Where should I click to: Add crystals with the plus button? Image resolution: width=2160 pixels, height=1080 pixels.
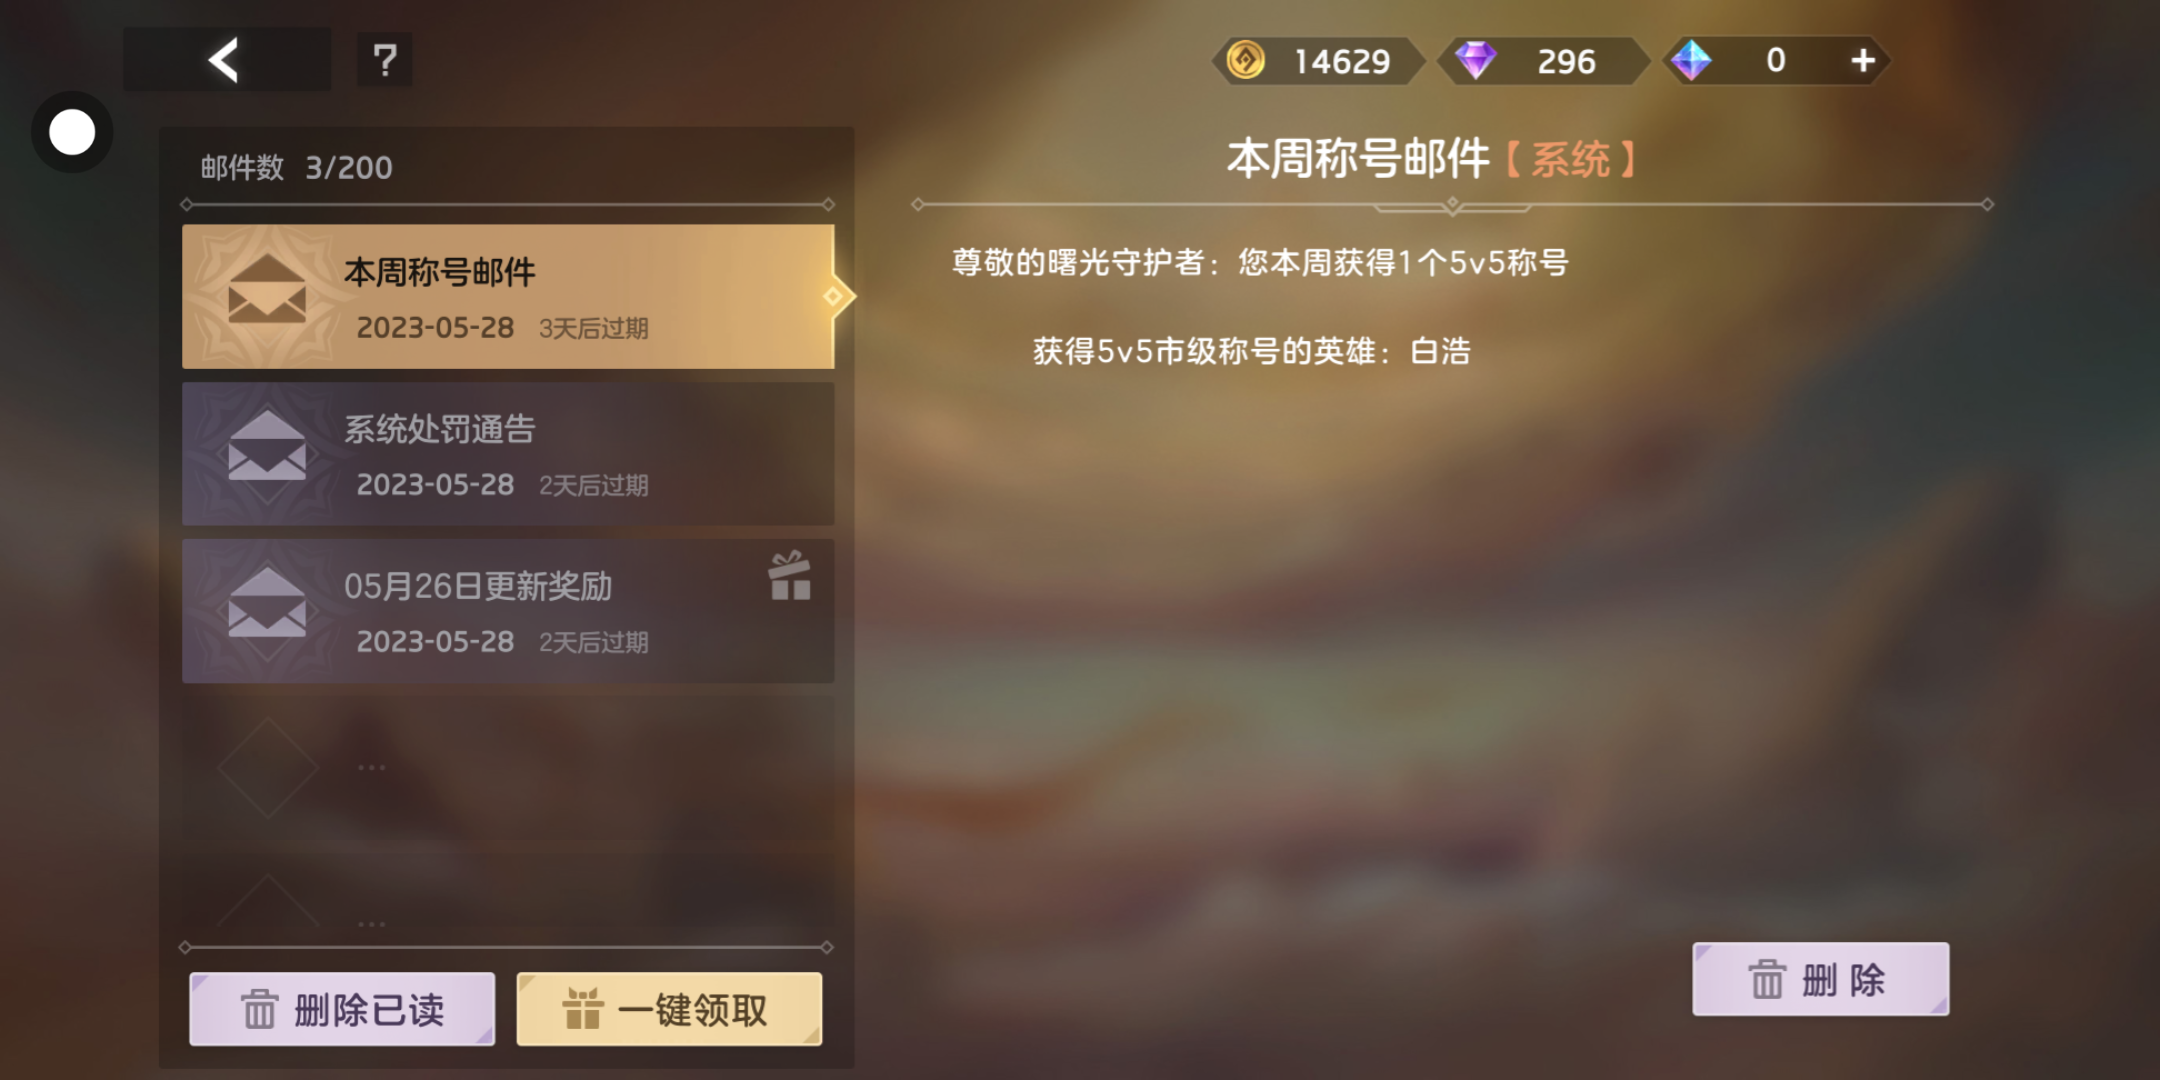(x=1862, y=60)
